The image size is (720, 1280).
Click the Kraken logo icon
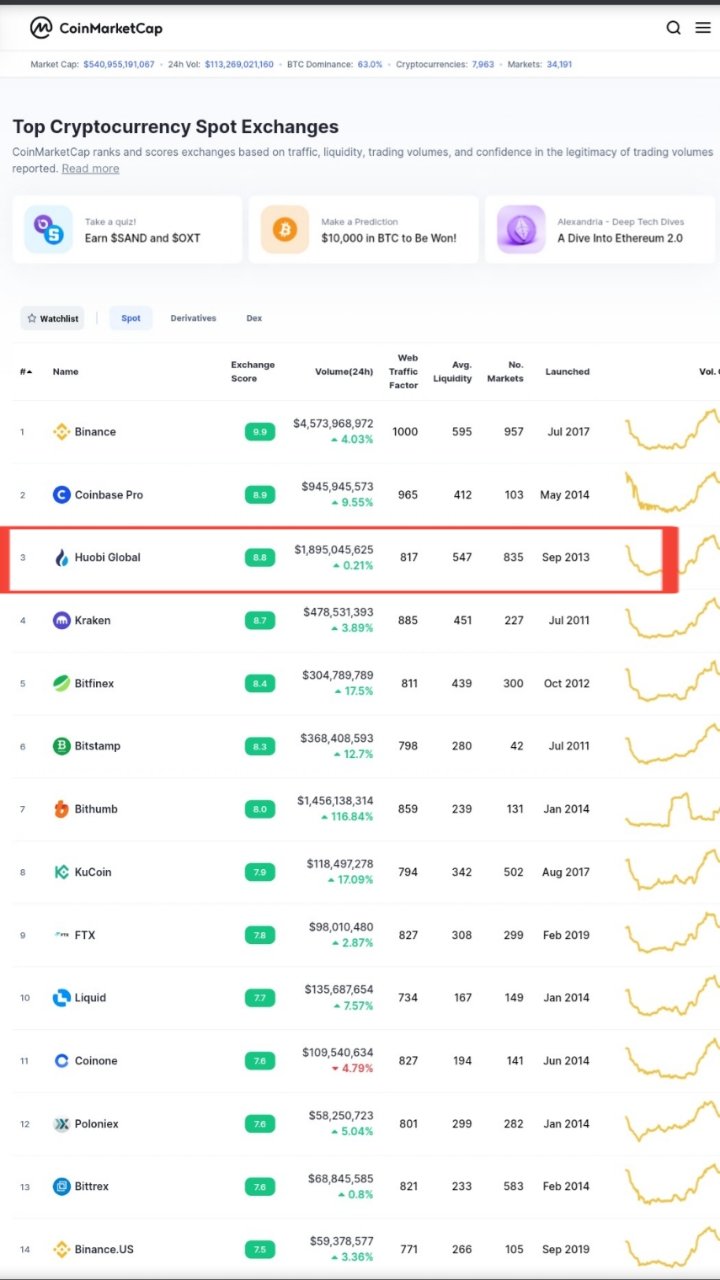click(61, 621)
